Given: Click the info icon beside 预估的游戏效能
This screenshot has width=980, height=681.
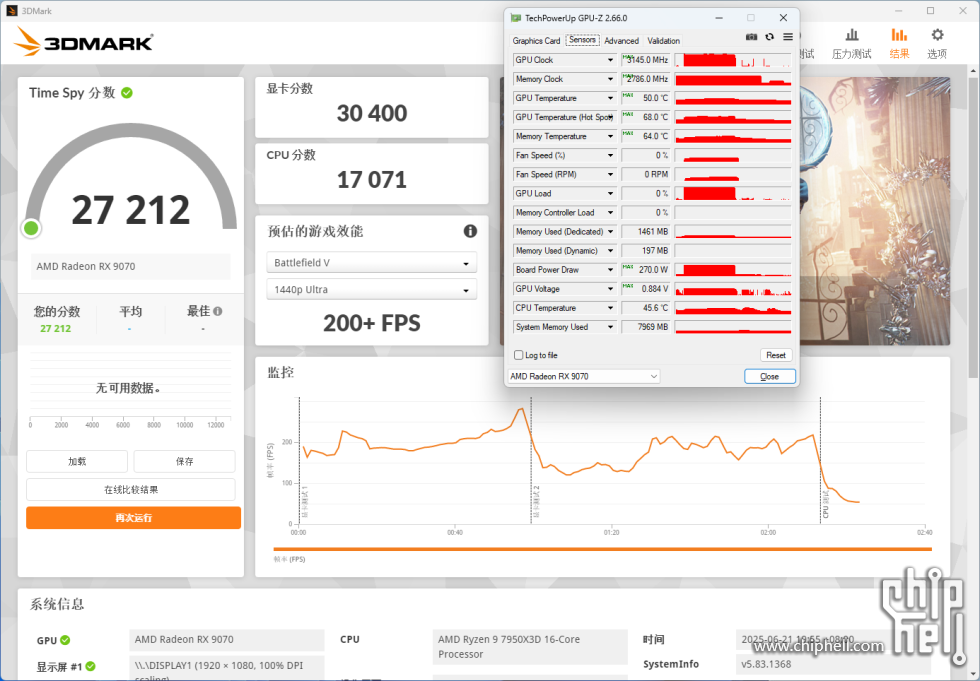Looking at the screenshot, I should click(x=470, y=231).
